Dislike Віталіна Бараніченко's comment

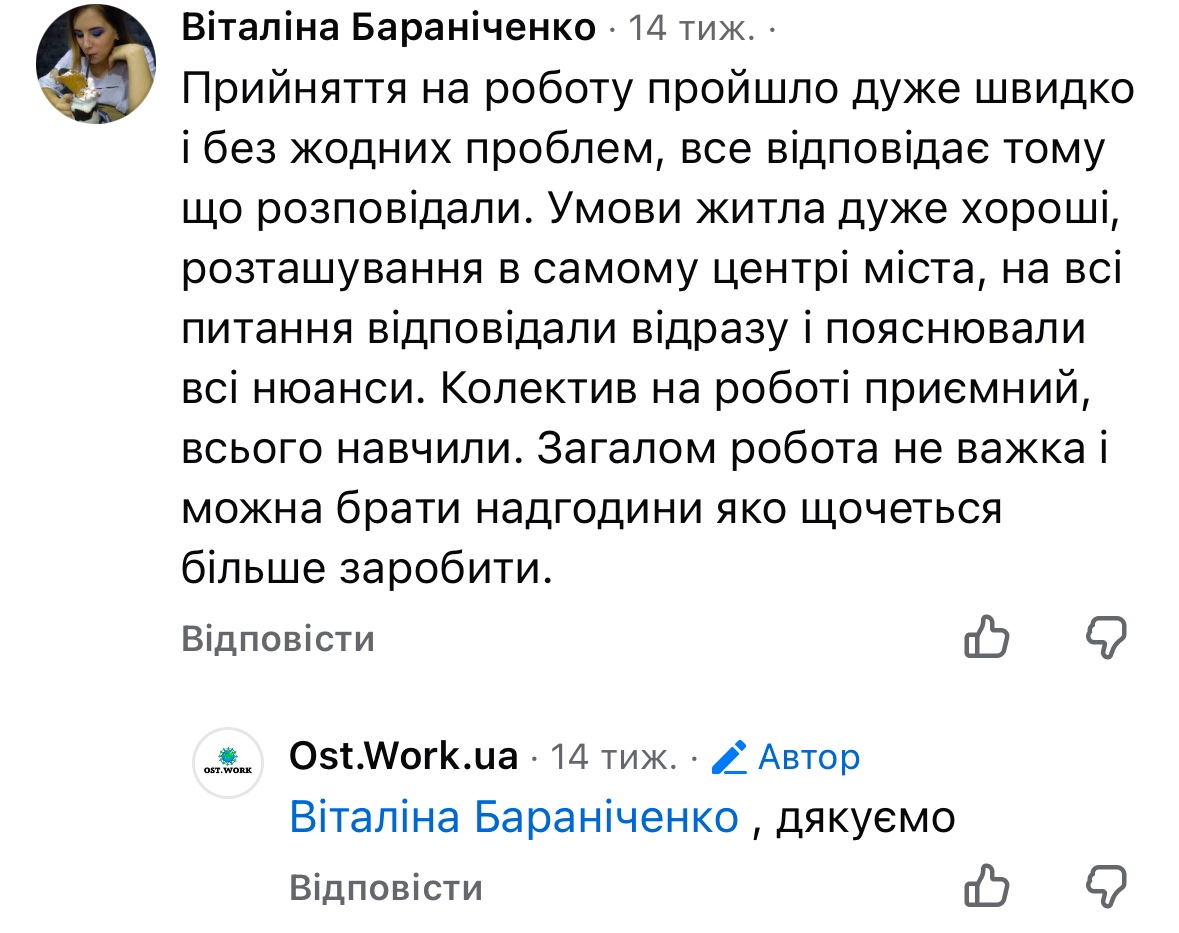click(1107, 636)
